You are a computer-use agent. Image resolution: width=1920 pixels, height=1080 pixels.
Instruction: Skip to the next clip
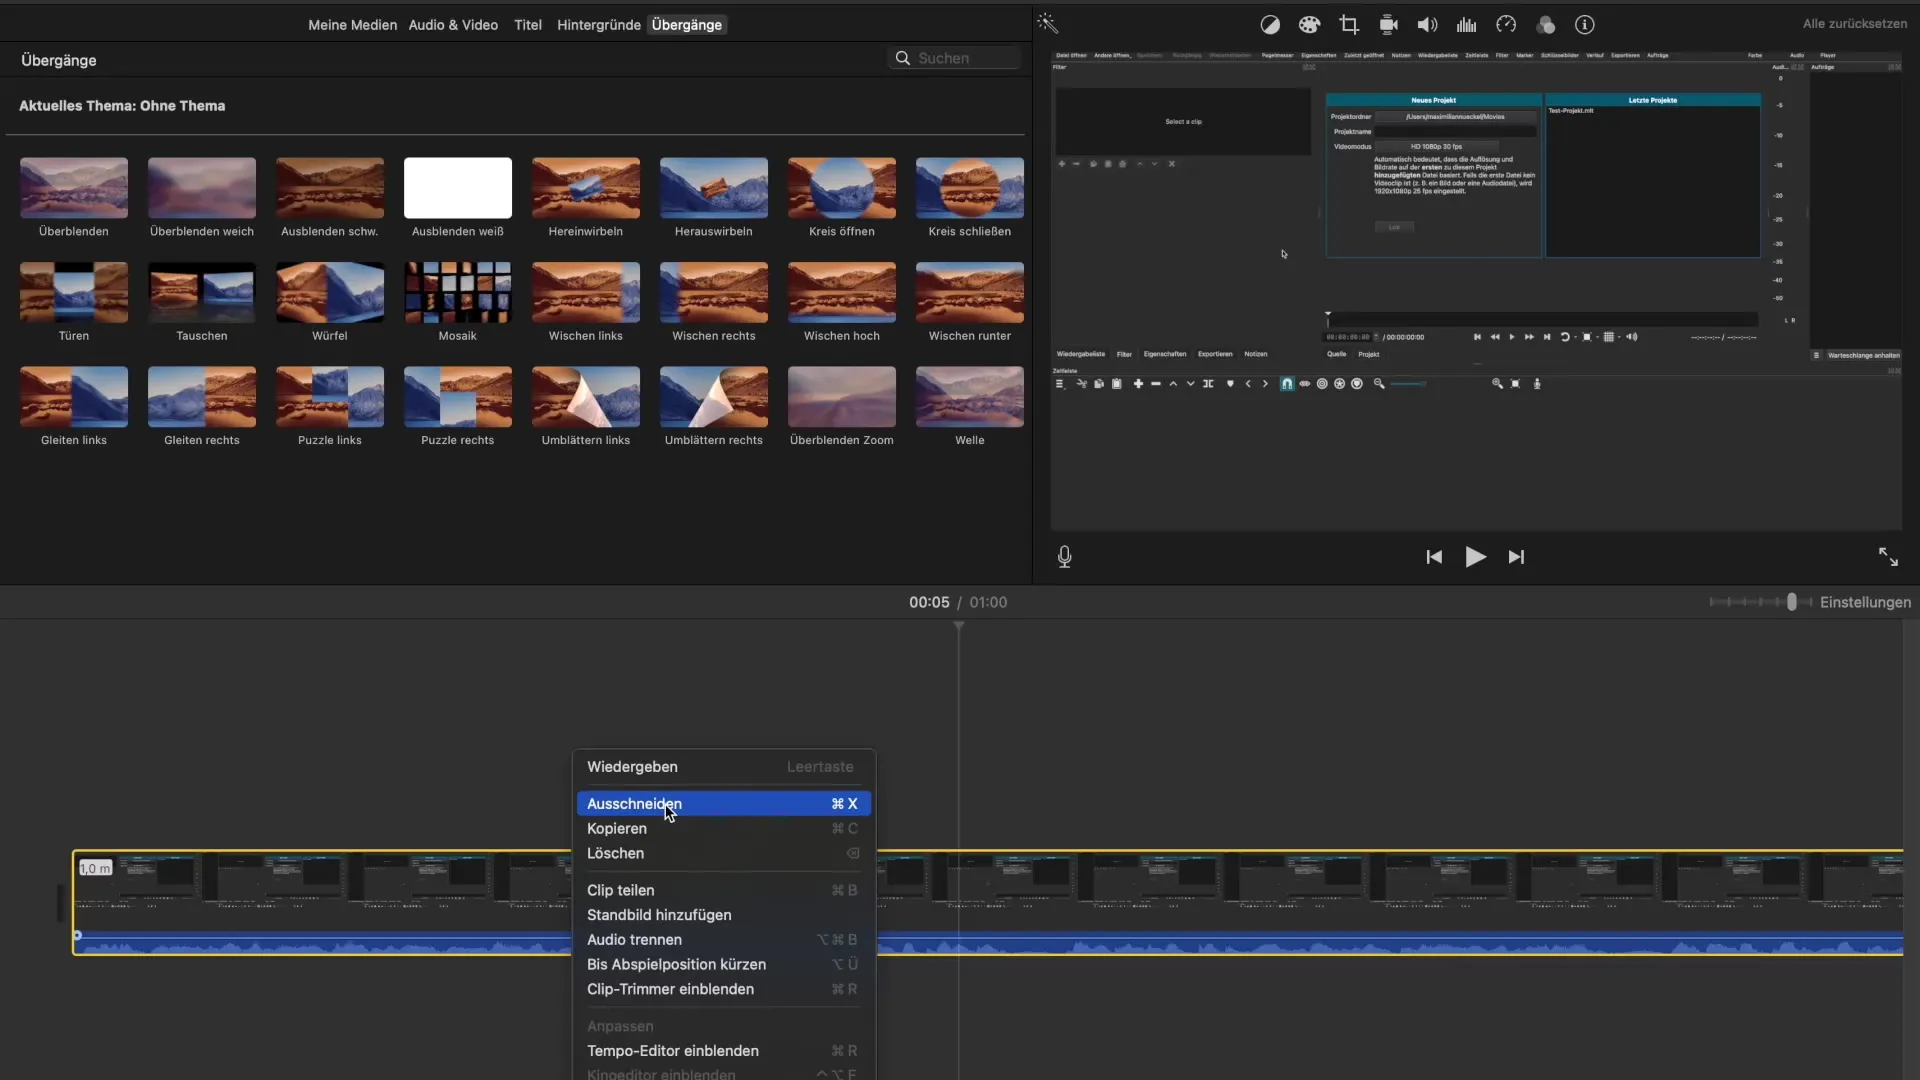tap(1516, 557)
